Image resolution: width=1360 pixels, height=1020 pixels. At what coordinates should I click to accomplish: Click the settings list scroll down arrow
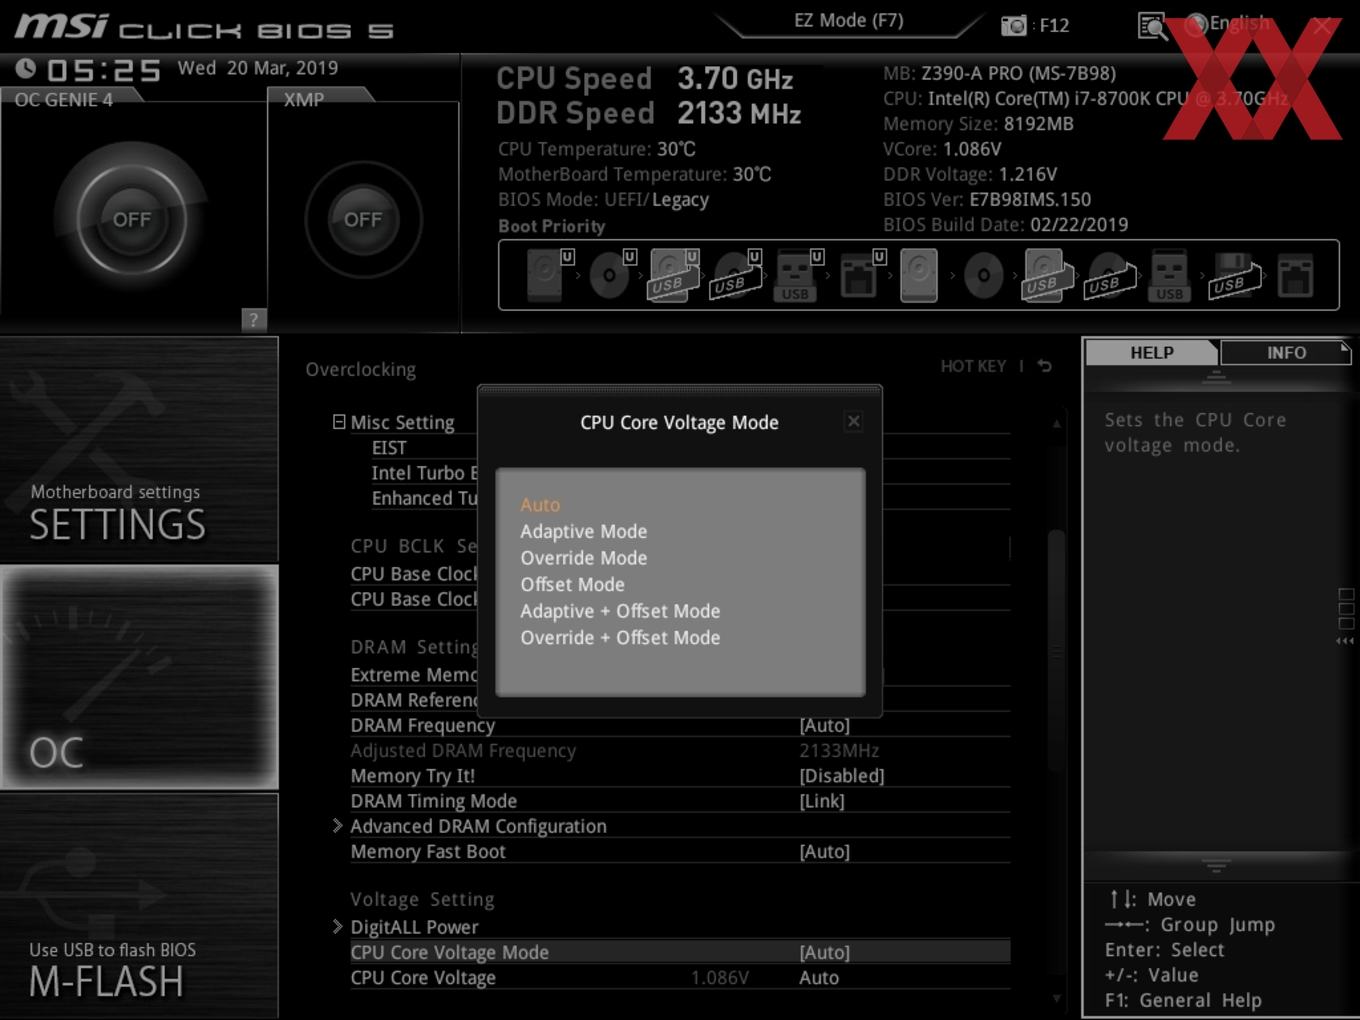click(1057, 998)
